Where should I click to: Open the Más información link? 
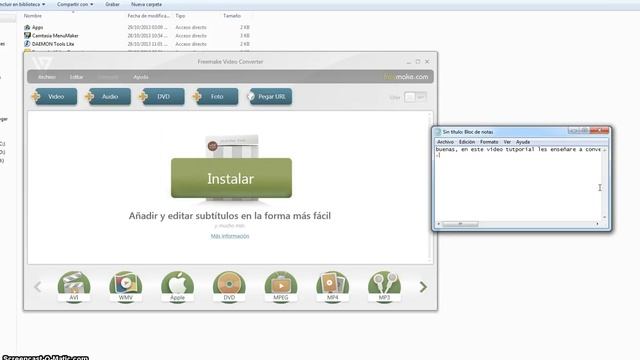[x=230, y=236]
